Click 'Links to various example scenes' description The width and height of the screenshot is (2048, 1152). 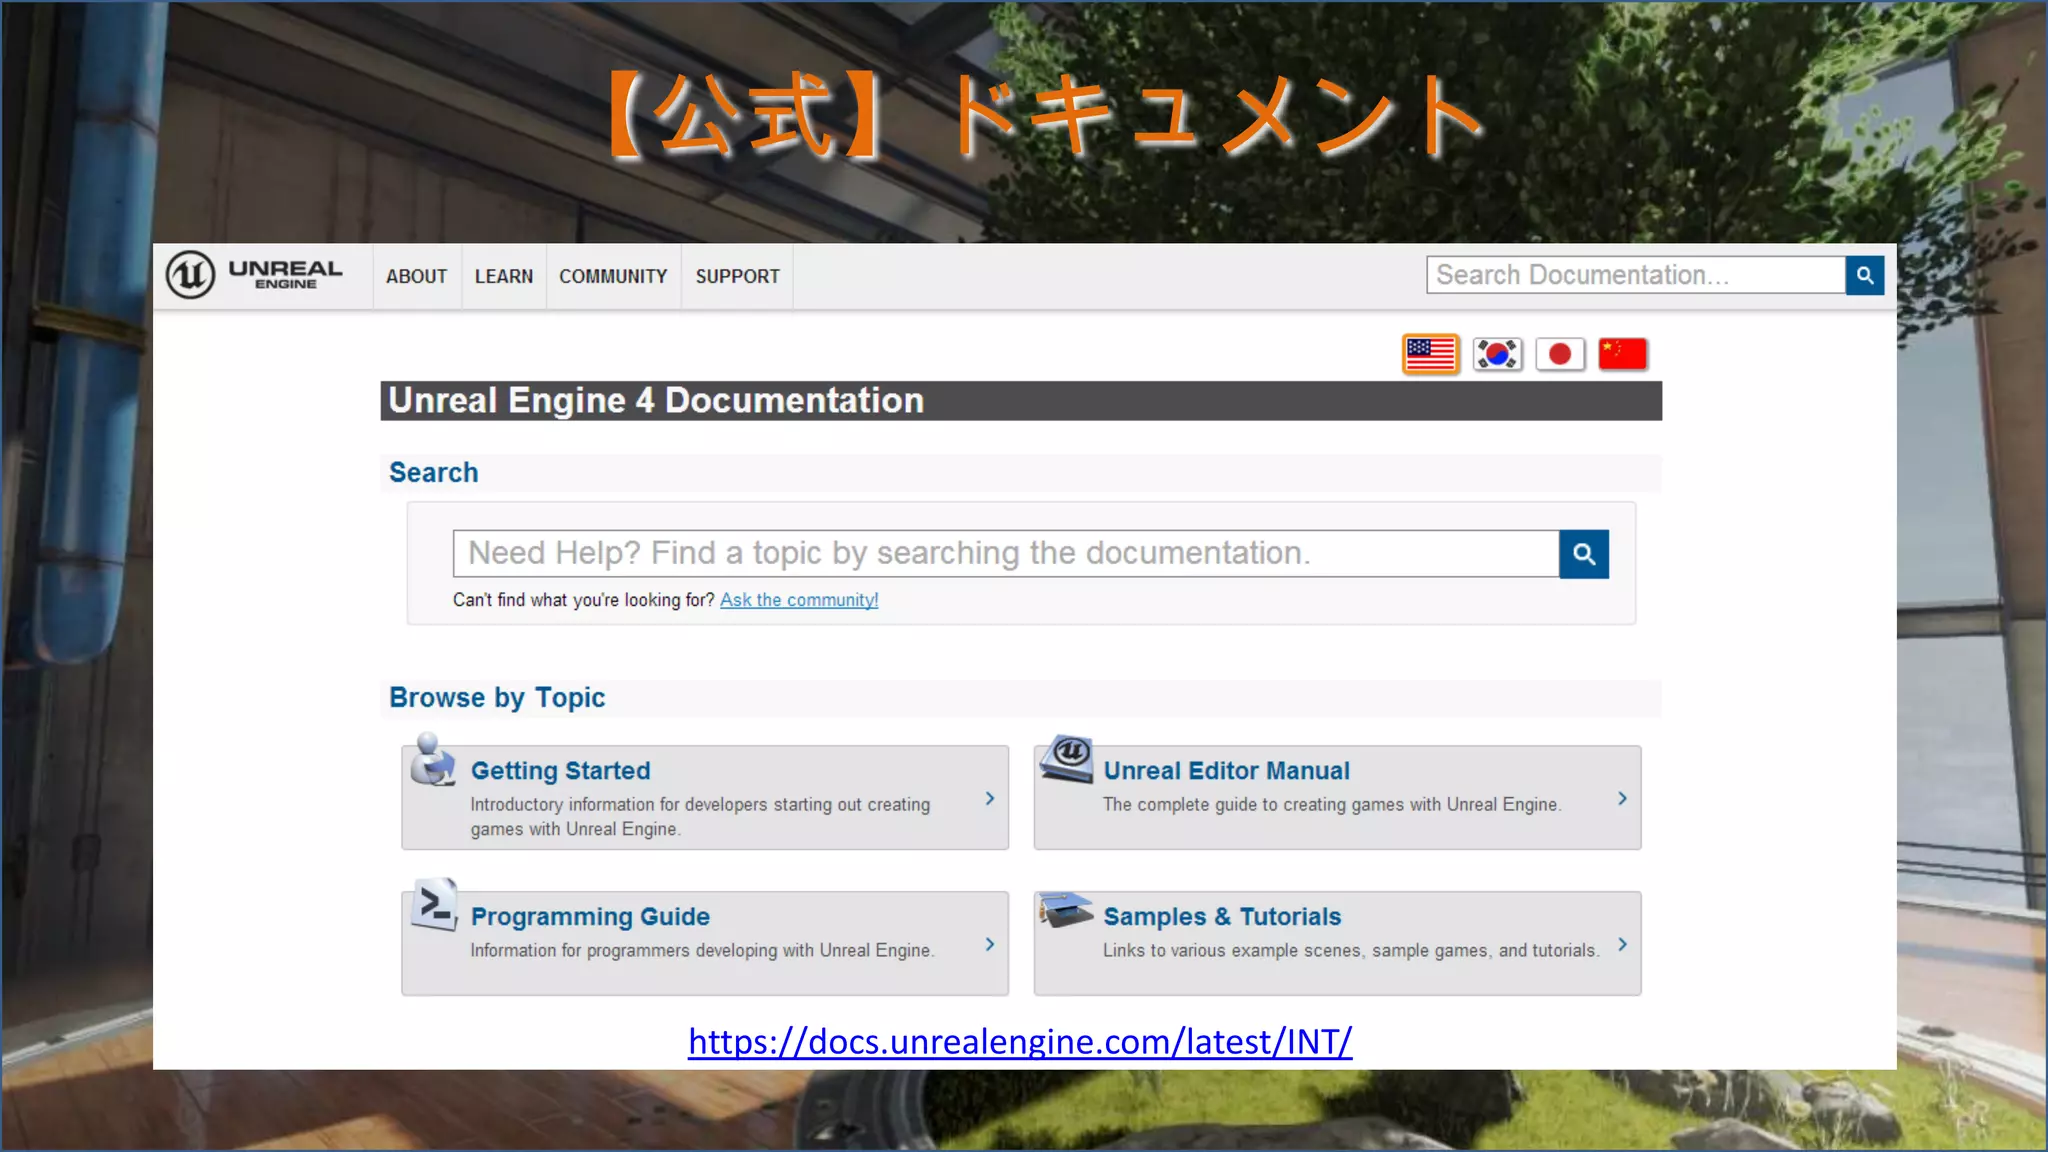click(x=1351, y=951)
